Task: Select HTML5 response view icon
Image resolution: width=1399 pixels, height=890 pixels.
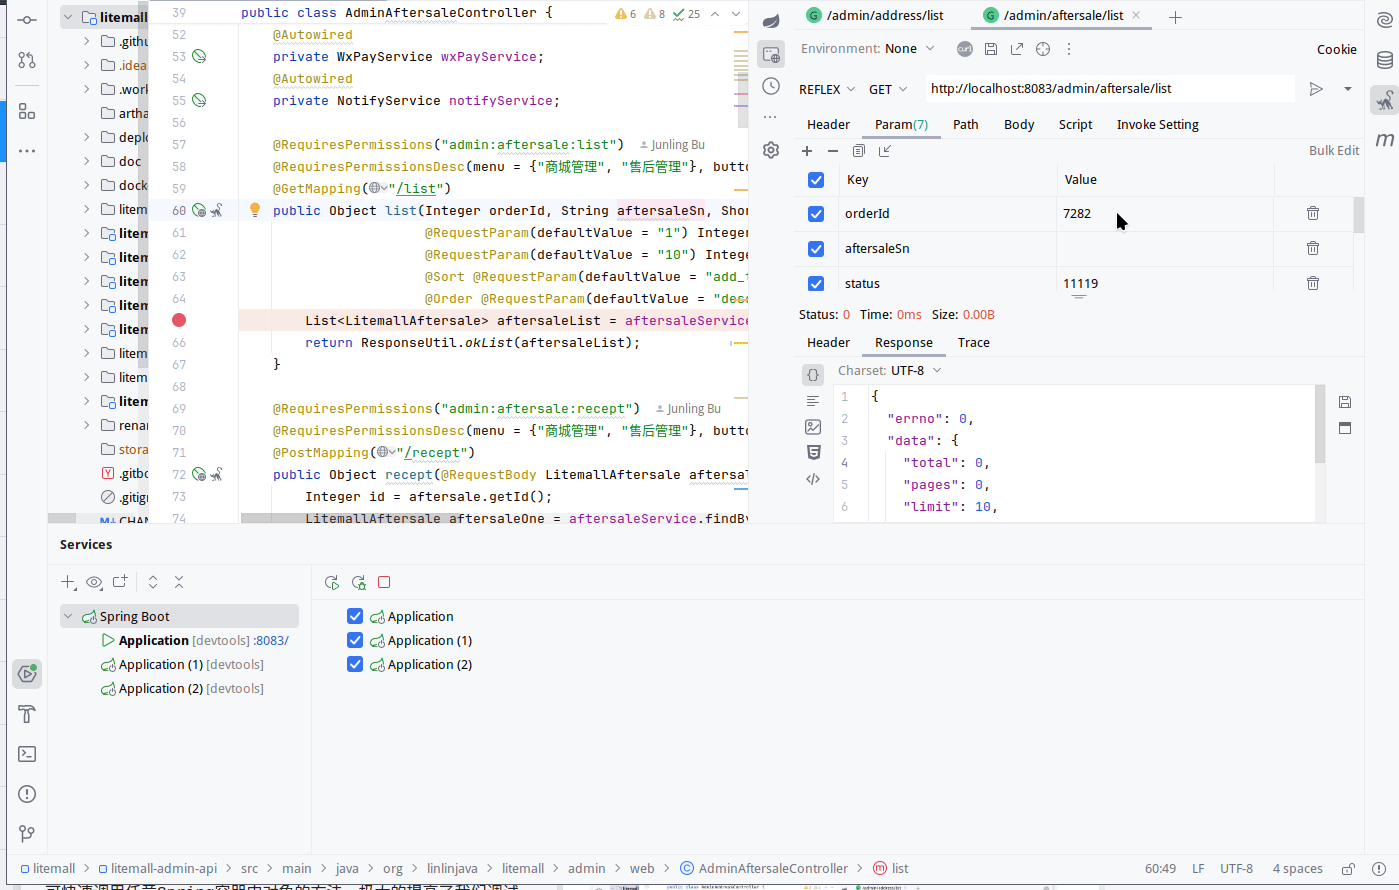Action: click(813, 453)
